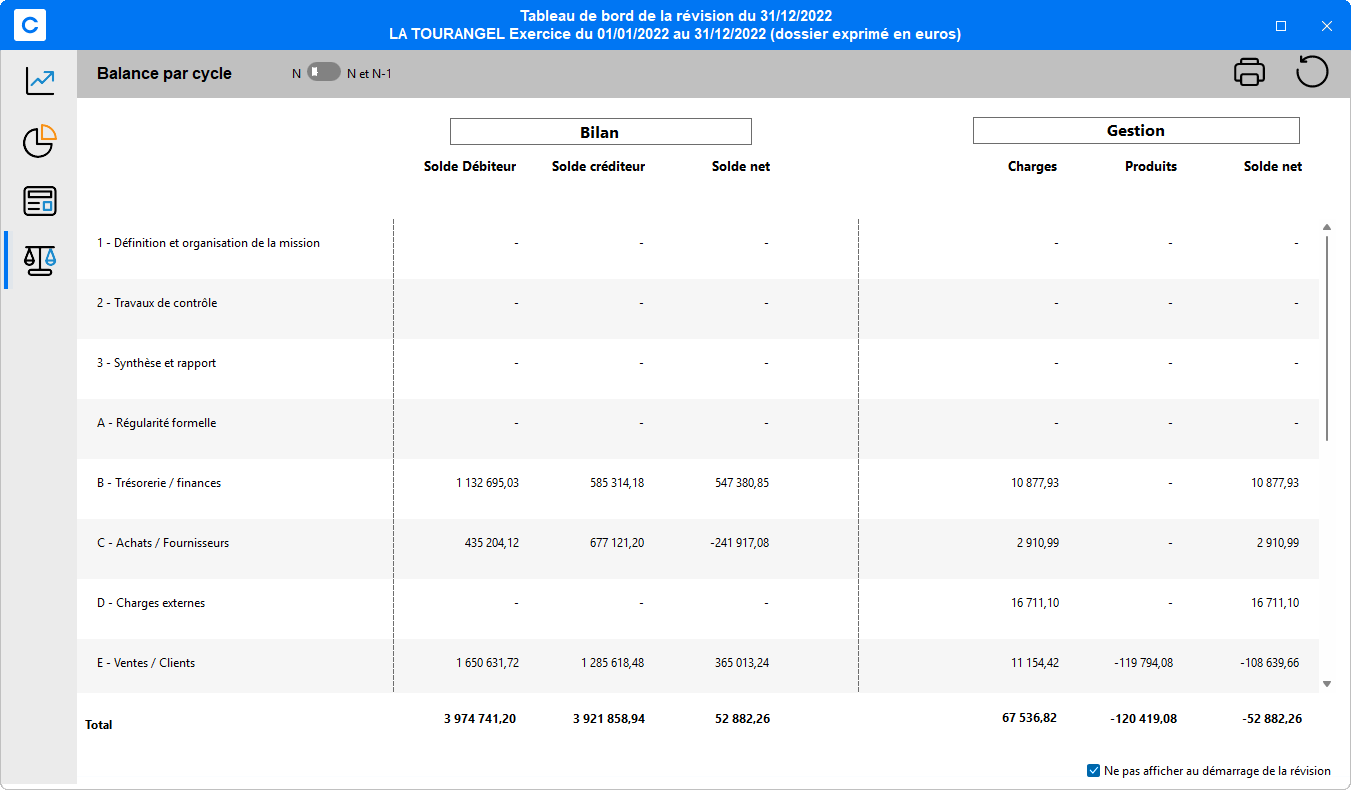Toggle the N / N et N-1 switch
This screenshot has height=790, width=1351.
[x=324, y=72]
